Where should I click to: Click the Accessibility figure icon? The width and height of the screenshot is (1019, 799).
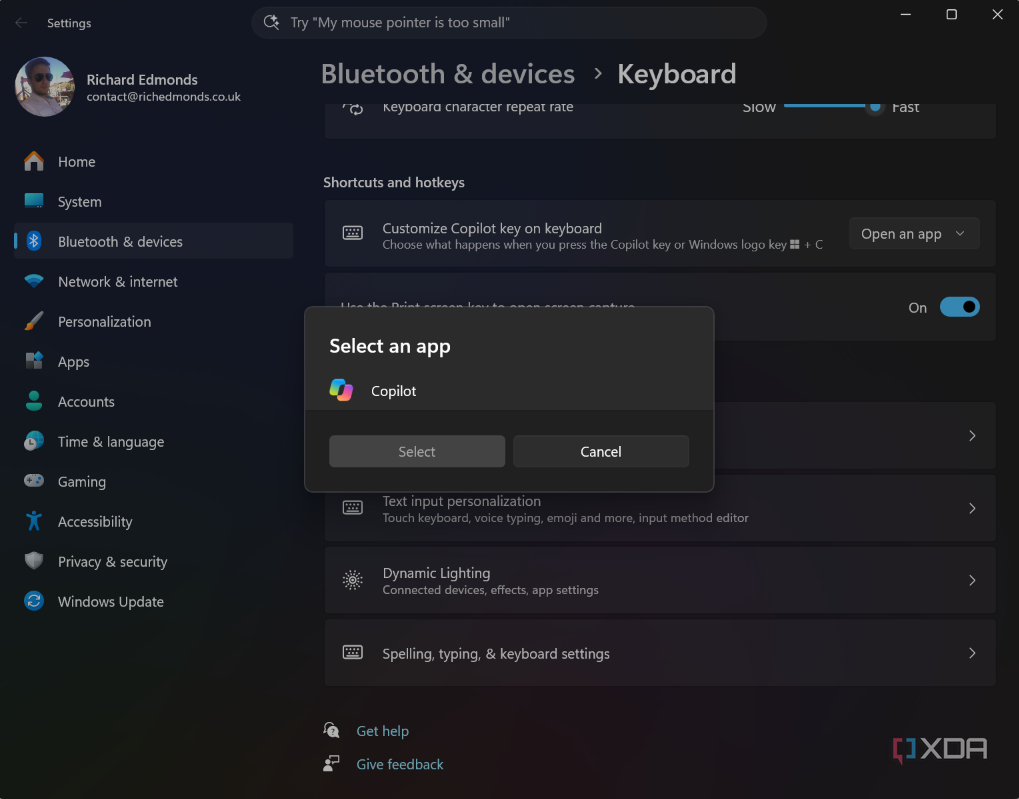coord(34,521)
